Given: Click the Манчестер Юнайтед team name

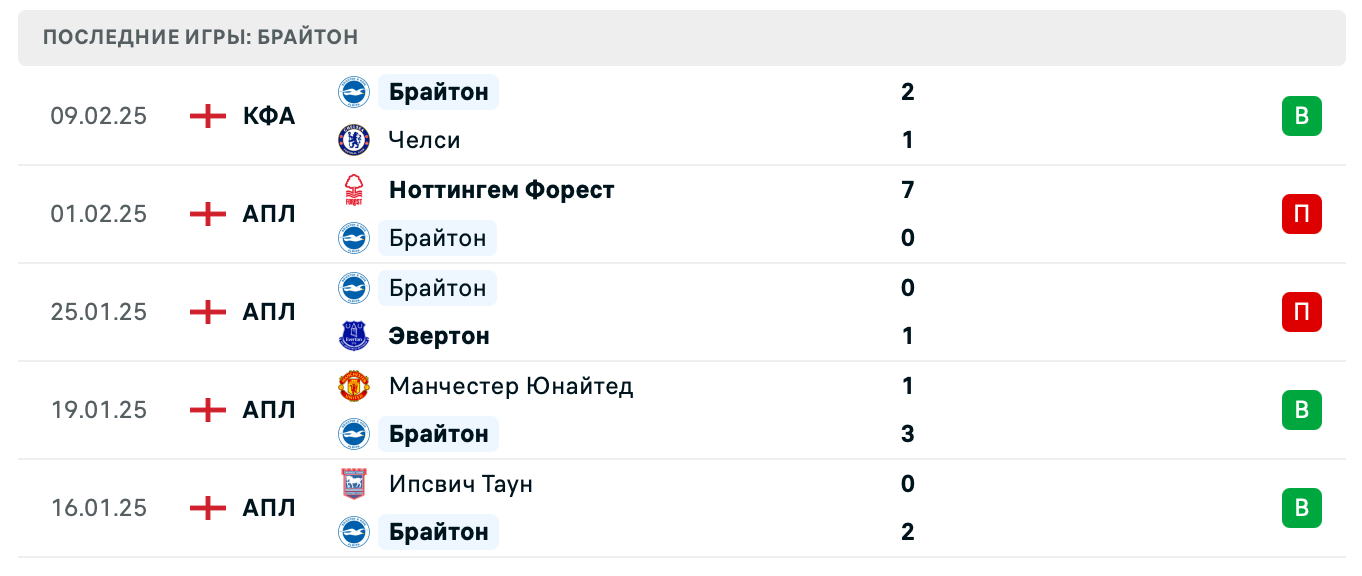Looking at the screenshot, I should 511,386.
